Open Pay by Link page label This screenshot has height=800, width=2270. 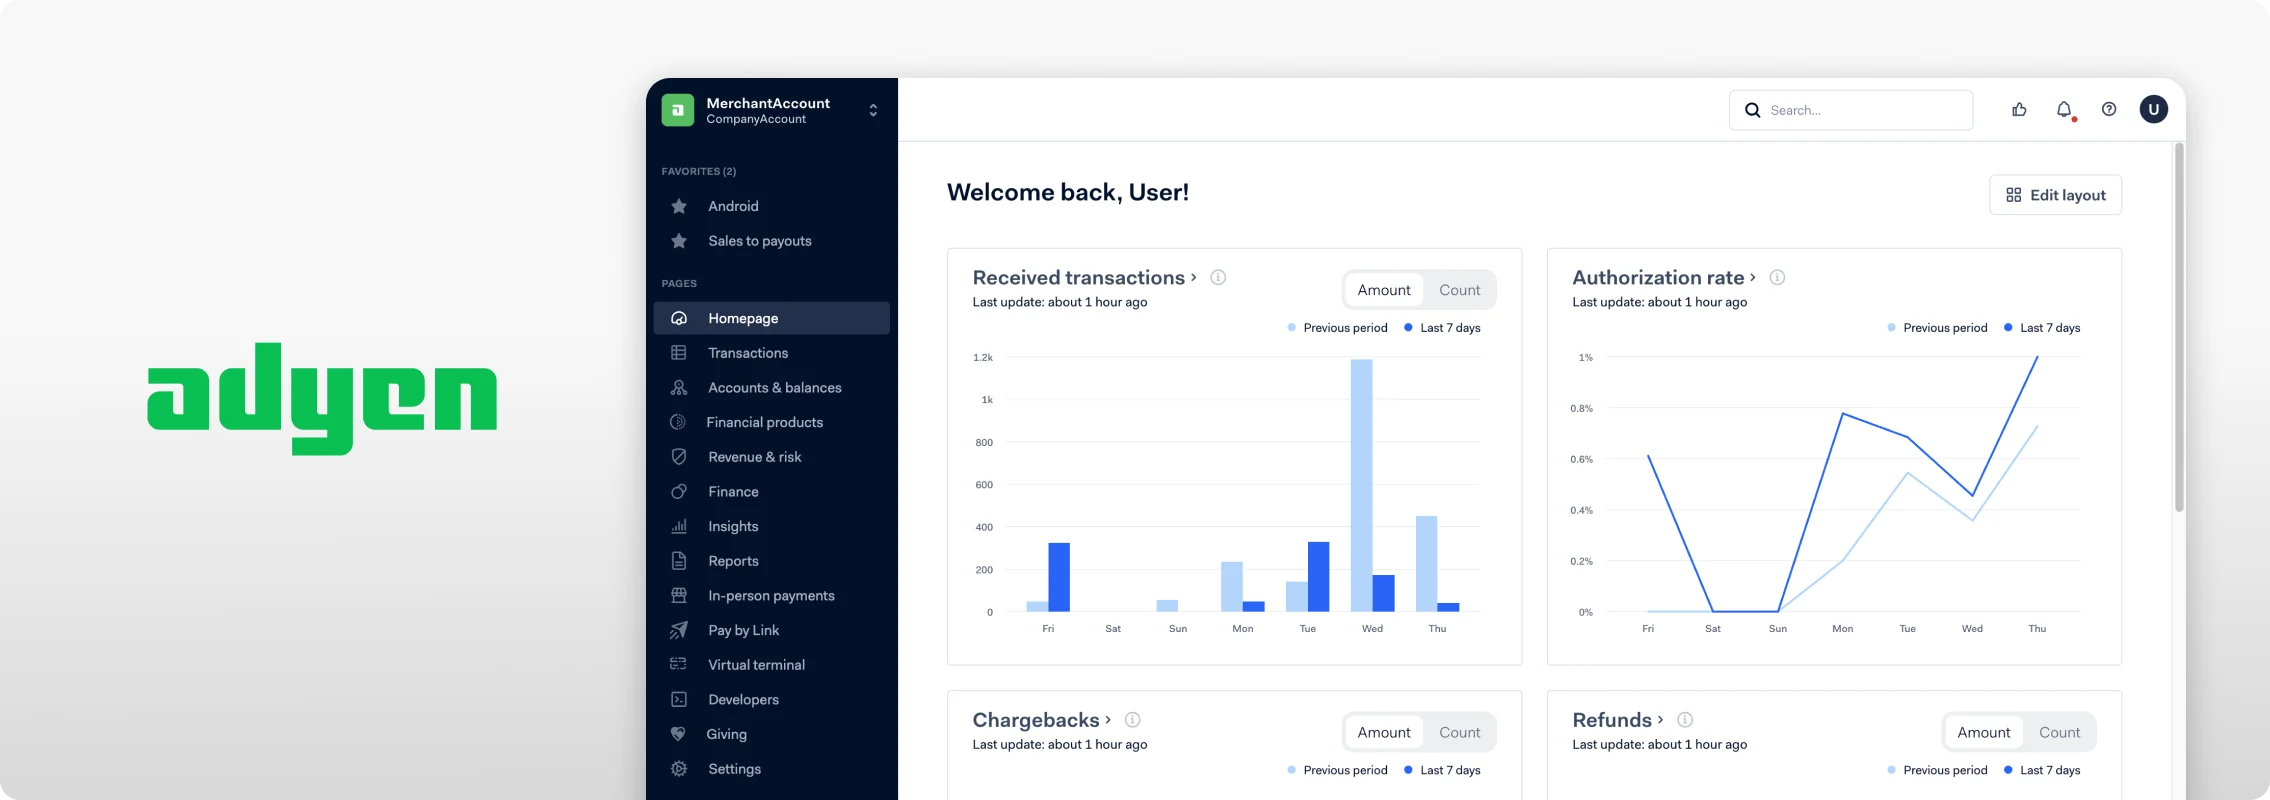[743, 630]
